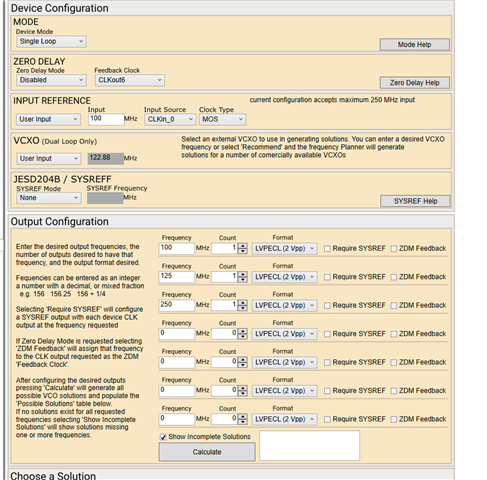Click the Calculate button

tap(207, 452)
